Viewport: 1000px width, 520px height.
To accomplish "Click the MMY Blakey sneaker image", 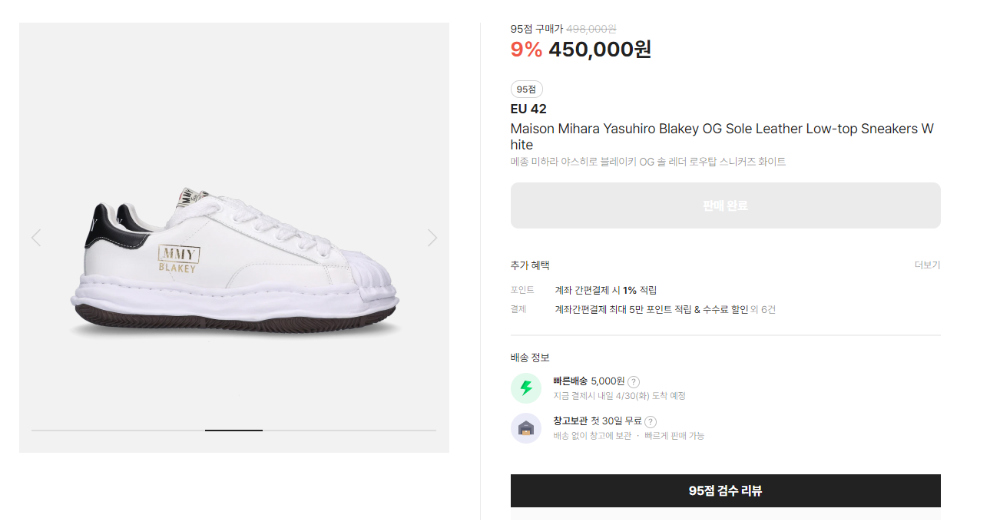I will click(x=235, y=262).
